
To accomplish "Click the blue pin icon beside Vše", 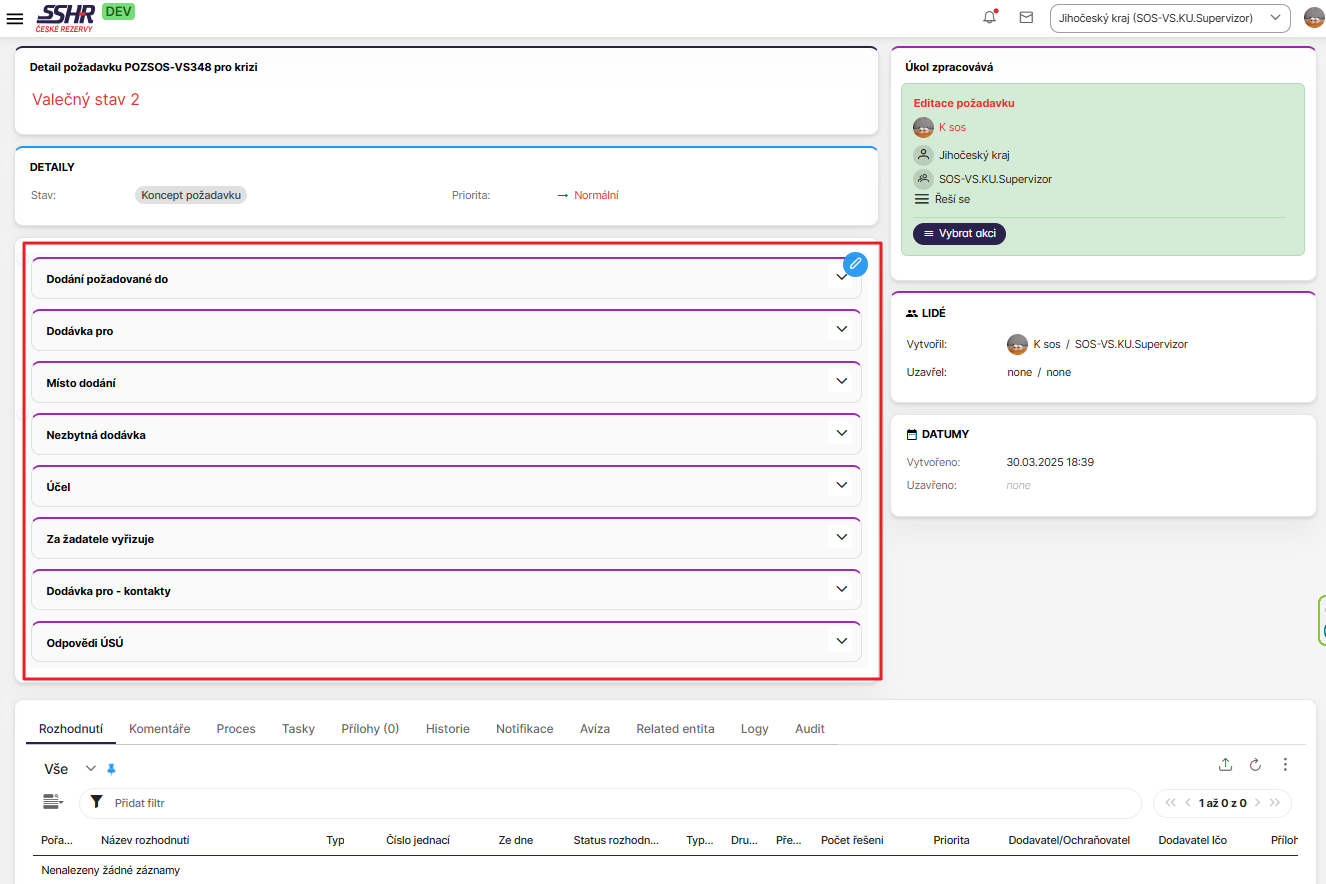I will [x=111, y=769].
